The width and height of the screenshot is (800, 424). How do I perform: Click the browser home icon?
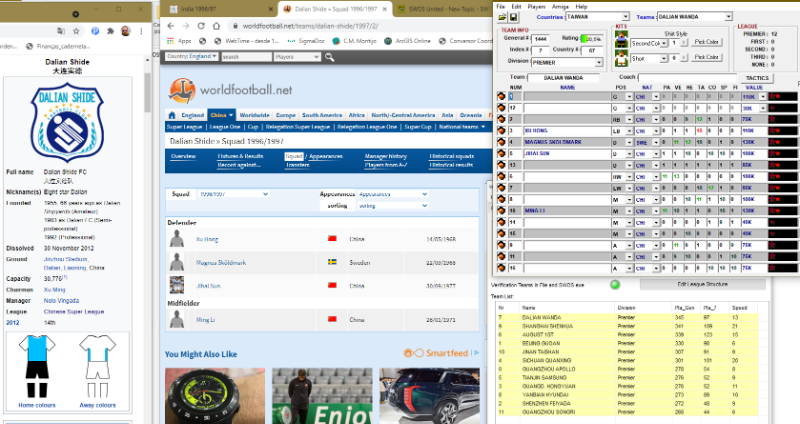(218, 25)
